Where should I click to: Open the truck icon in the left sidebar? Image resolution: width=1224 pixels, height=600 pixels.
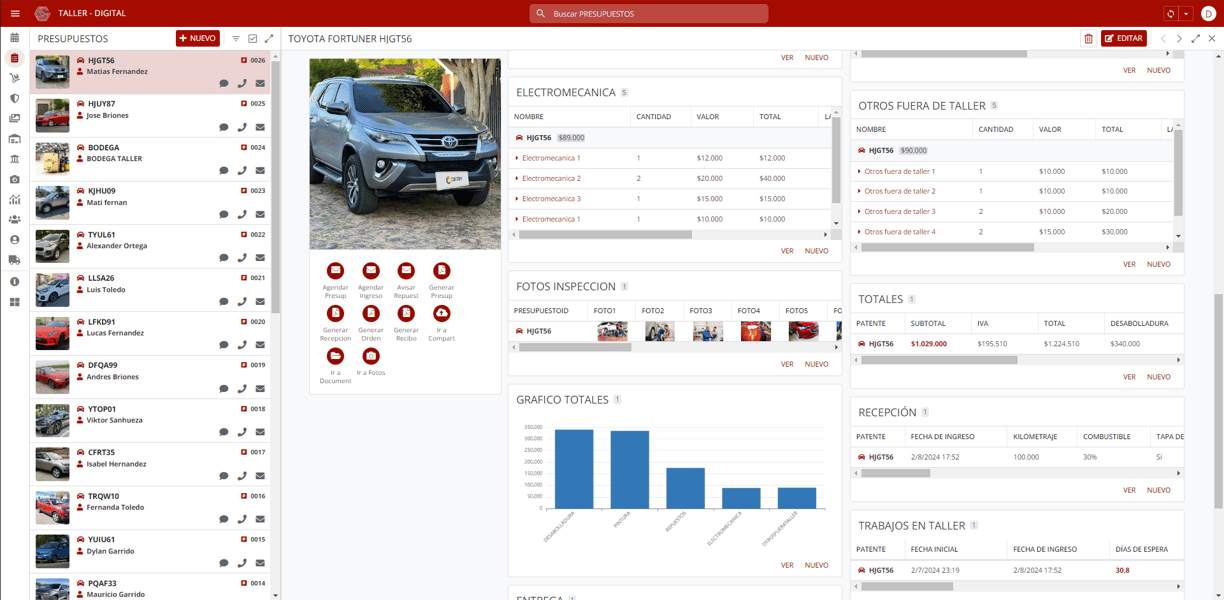click(x=15, y=260)
